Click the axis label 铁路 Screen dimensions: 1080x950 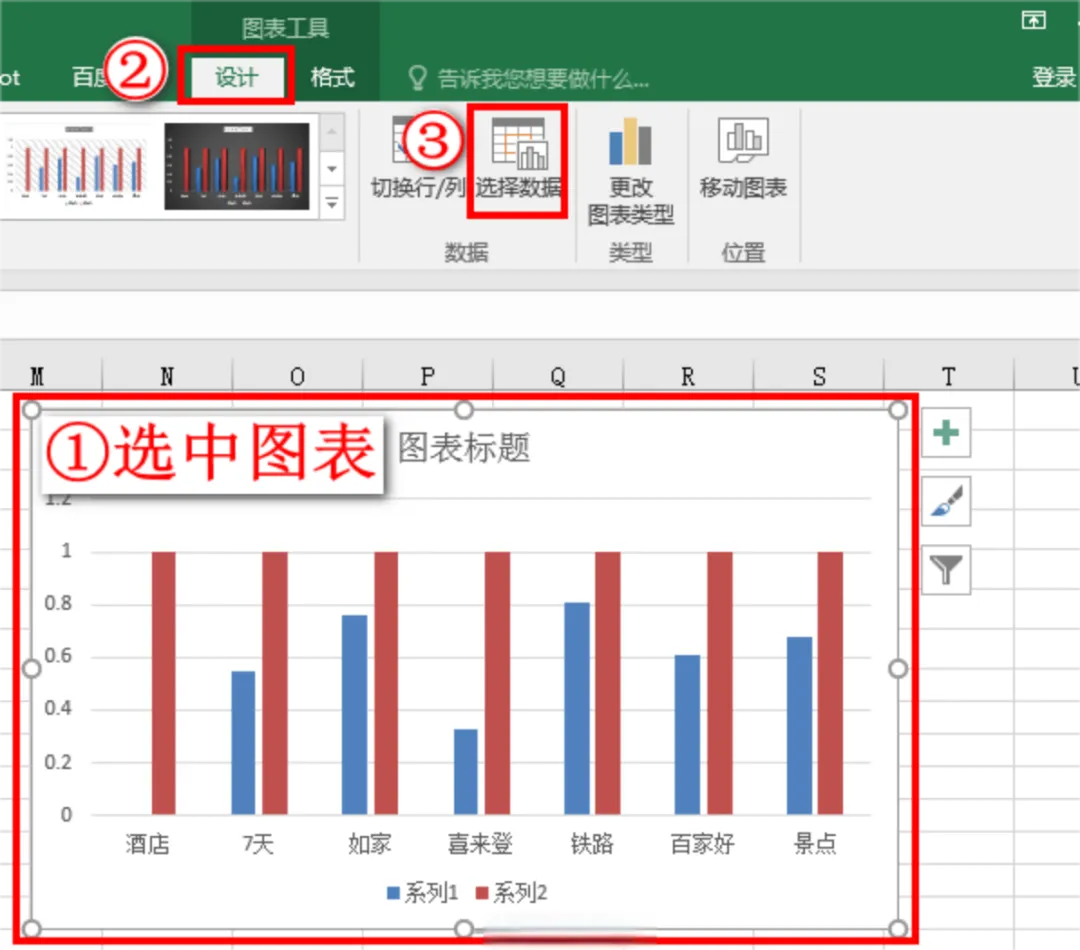pyautogui.click(x=592, y=843)
